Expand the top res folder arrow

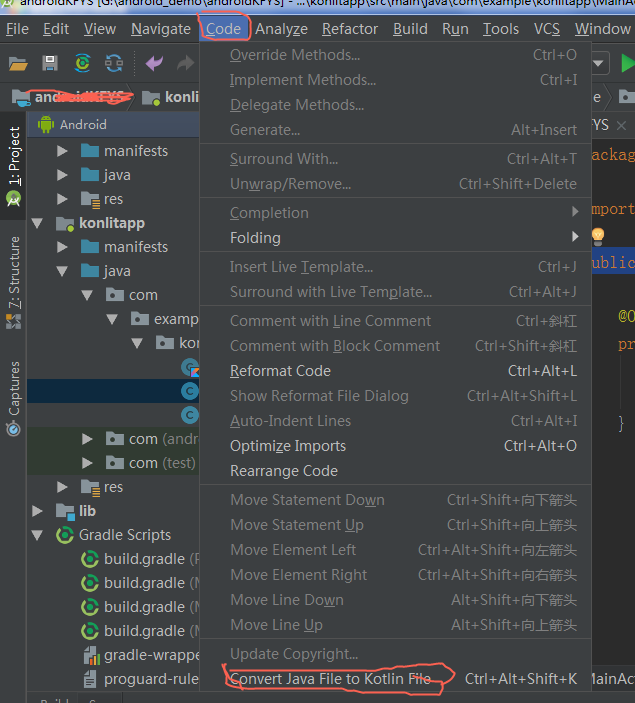click(x=62, y=199)
